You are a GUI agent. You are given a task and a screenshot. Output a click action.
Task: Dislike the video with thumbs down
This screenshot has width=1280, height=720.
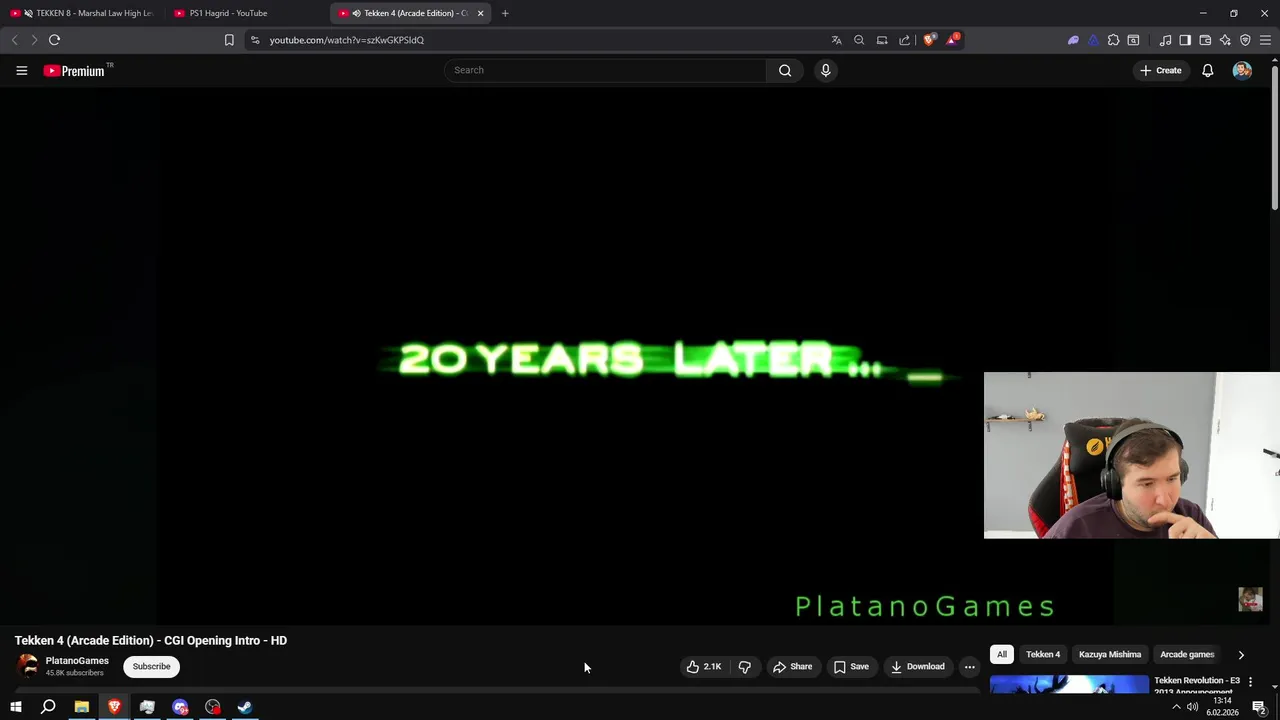[744, 666]
